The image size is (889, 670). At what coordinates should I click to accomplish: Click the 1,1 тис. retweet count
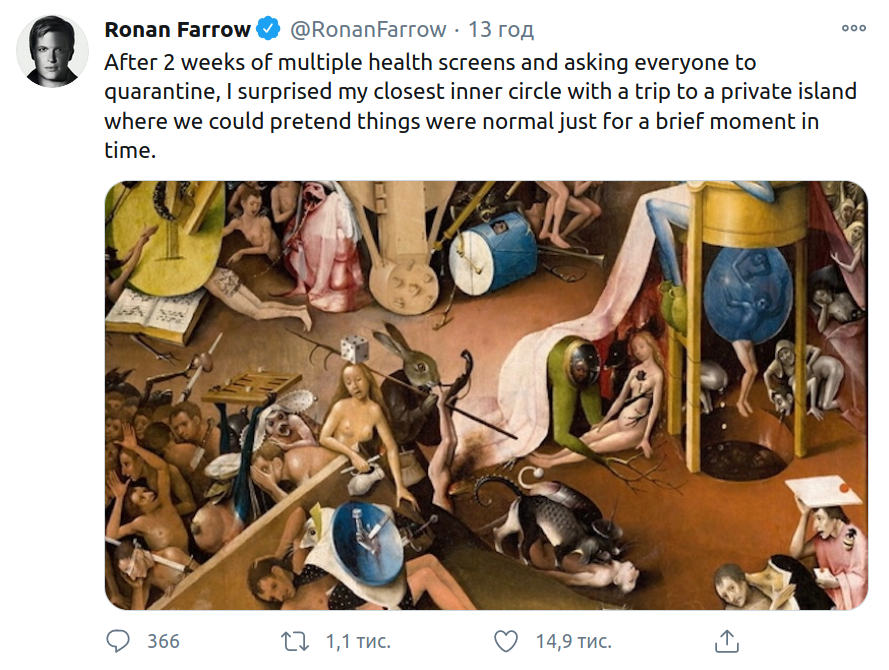(x=358, y=640)
